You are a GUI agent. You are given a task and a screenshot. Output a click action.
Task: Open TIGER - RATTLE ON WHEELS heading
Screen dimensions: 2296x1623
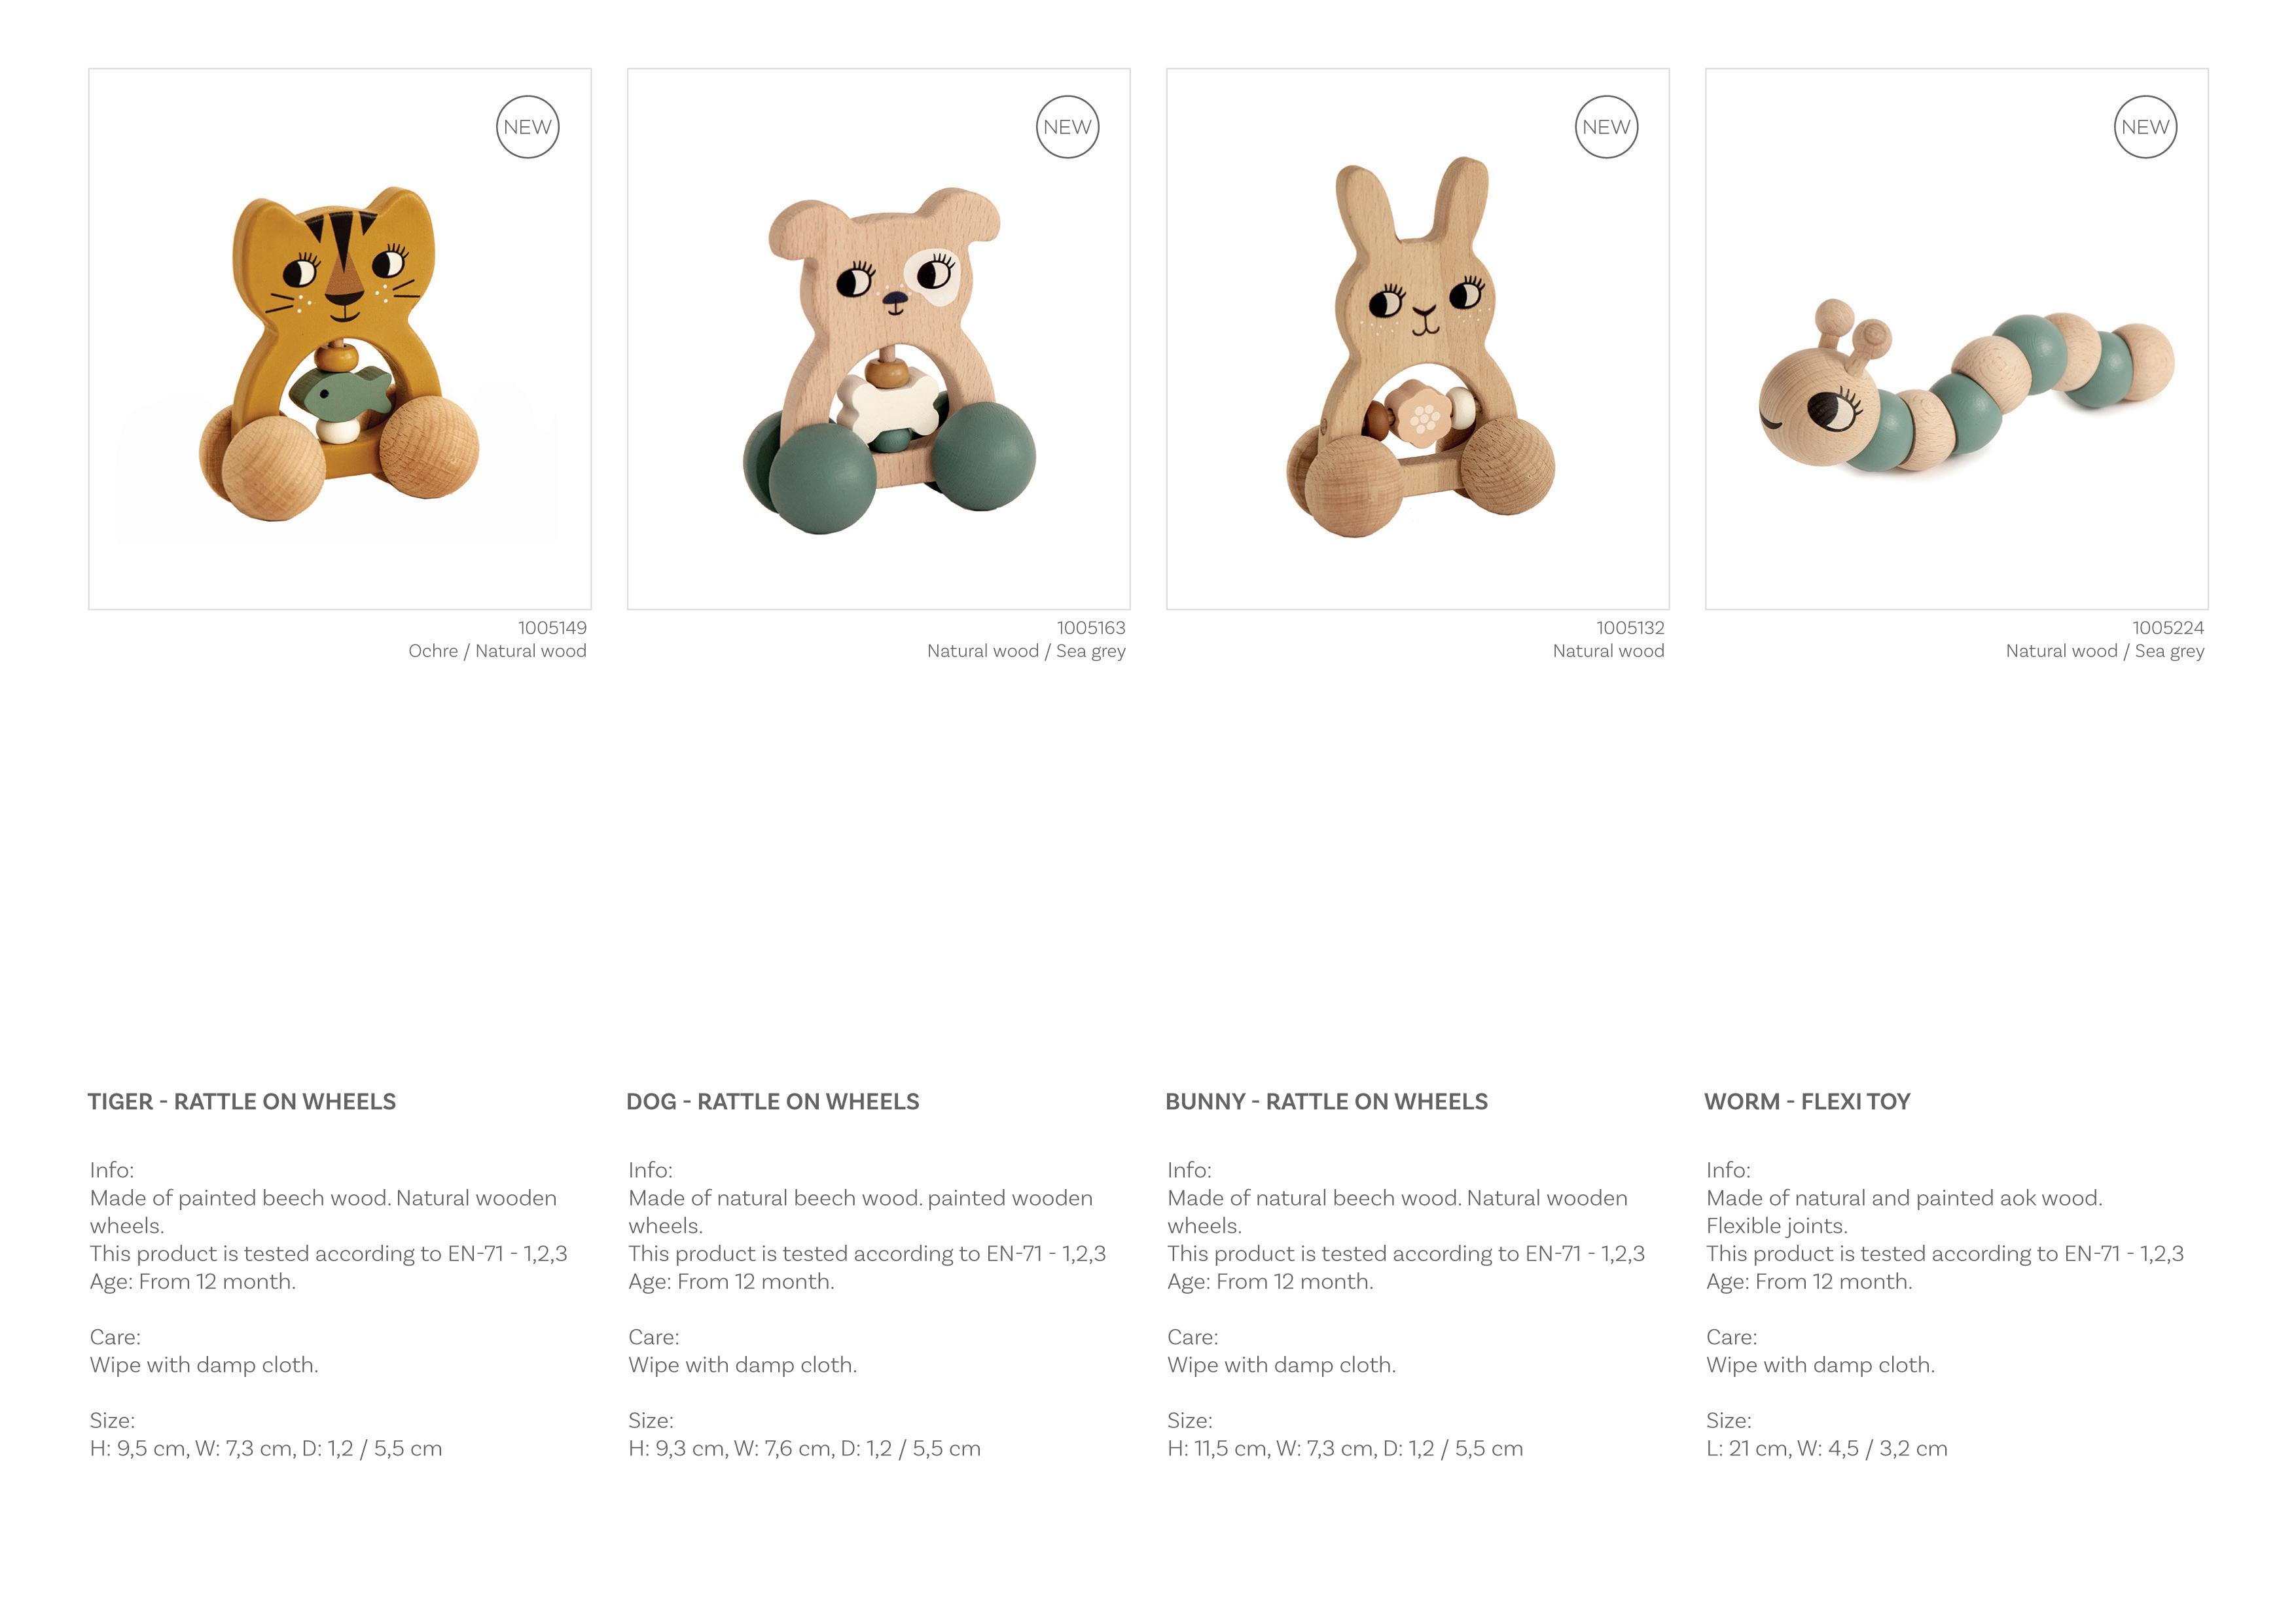[242, 1102]
